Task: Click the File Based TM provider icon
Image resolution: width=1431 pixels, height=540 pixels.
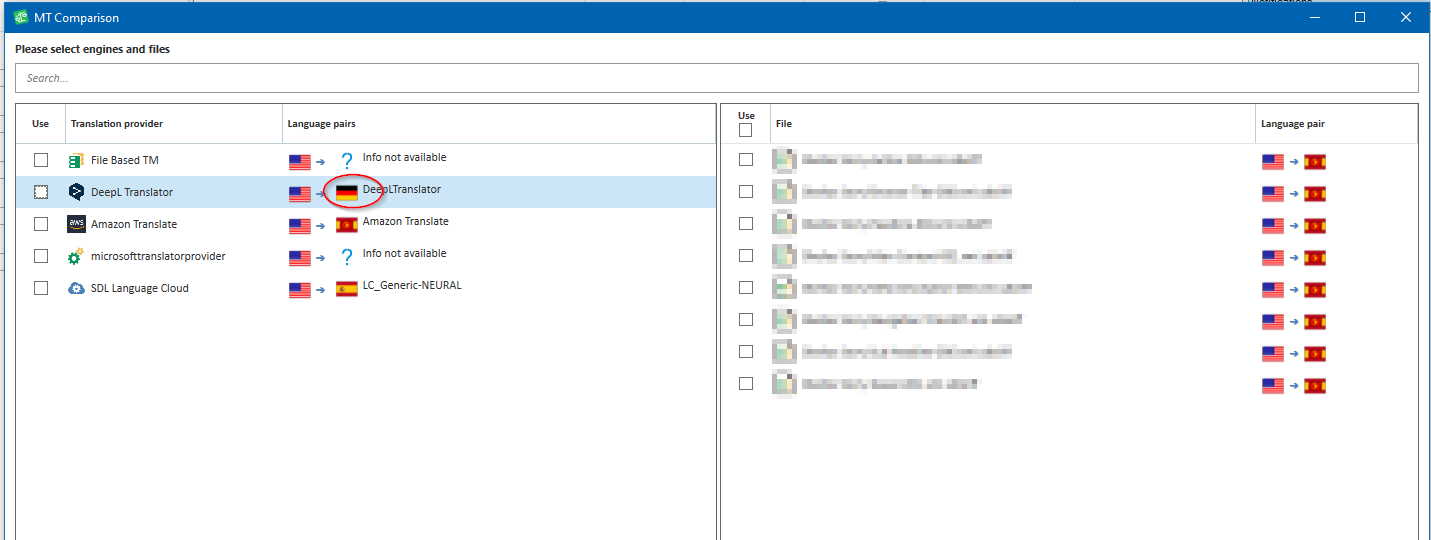Action: 75,160
